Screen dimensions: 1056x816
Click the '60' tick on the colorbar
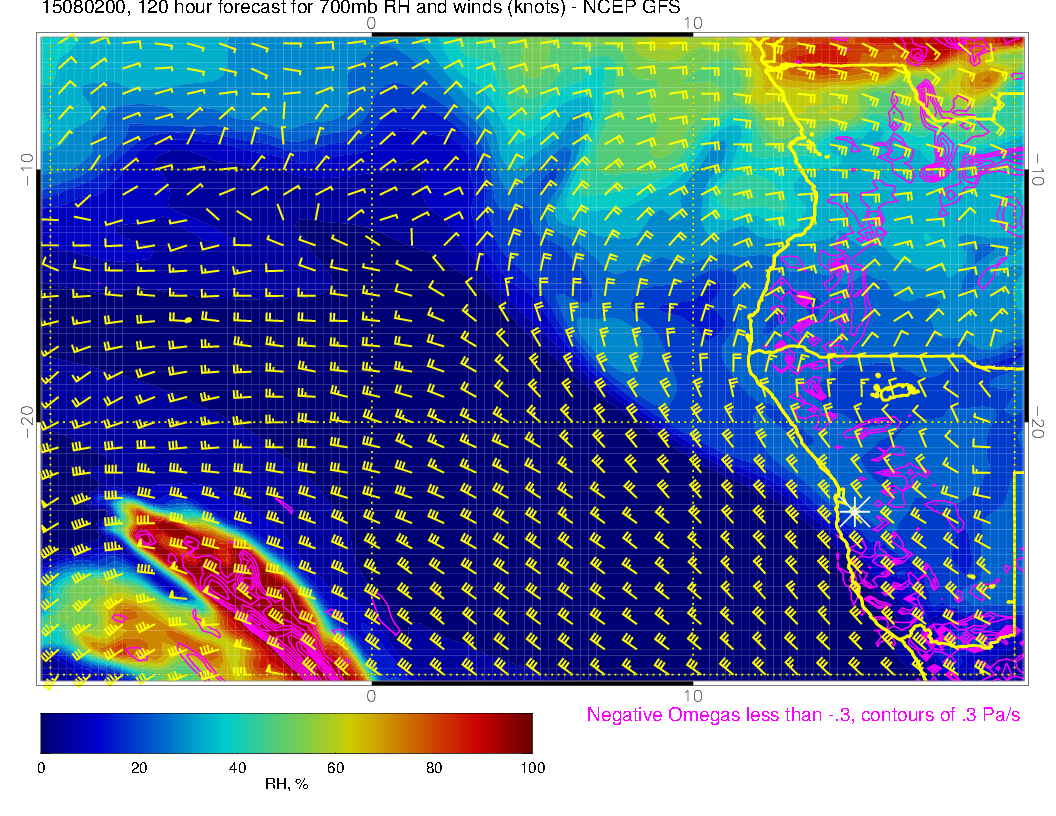click(x=335, y=768)
